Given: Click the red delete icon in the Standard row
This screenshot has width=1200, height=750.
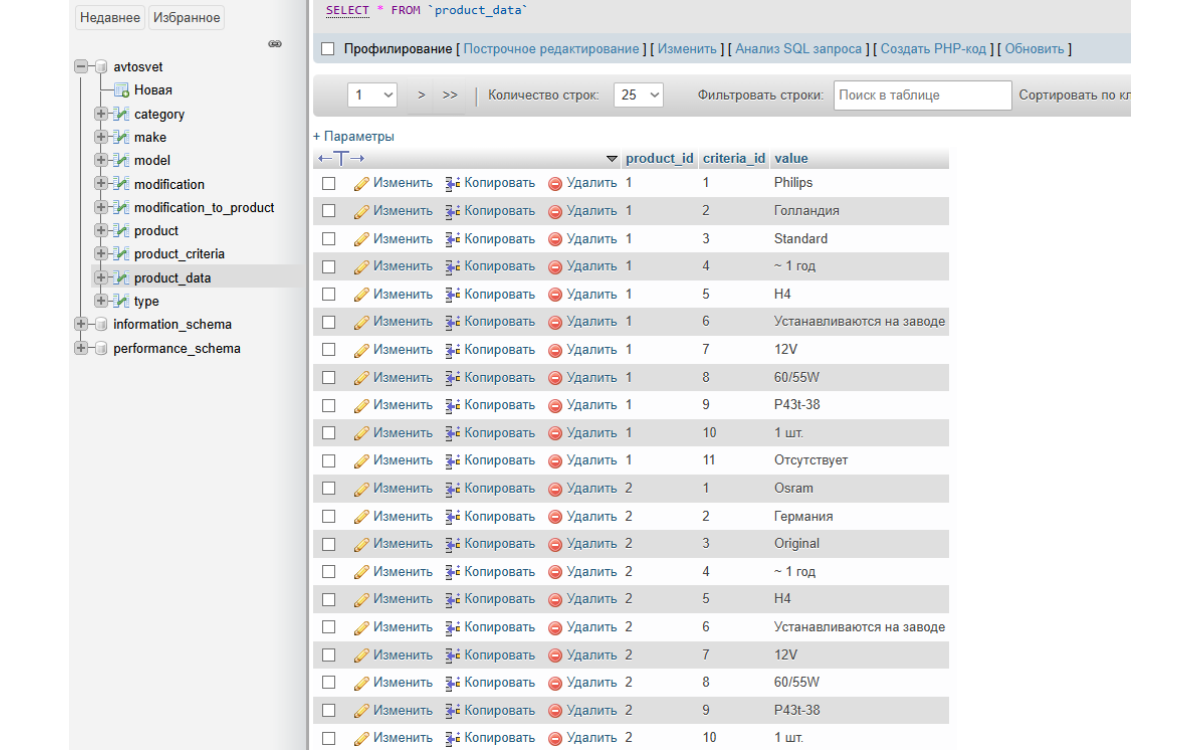Looking at the screenshot, I should pos(555,240).
